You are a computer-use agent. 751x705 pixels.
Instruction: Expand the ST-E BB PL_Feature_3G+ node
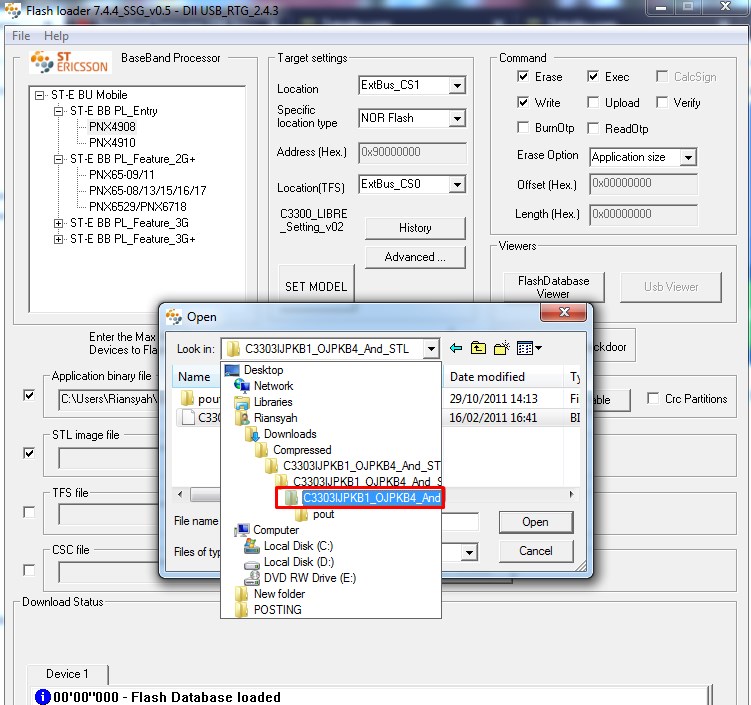point(58,239)
